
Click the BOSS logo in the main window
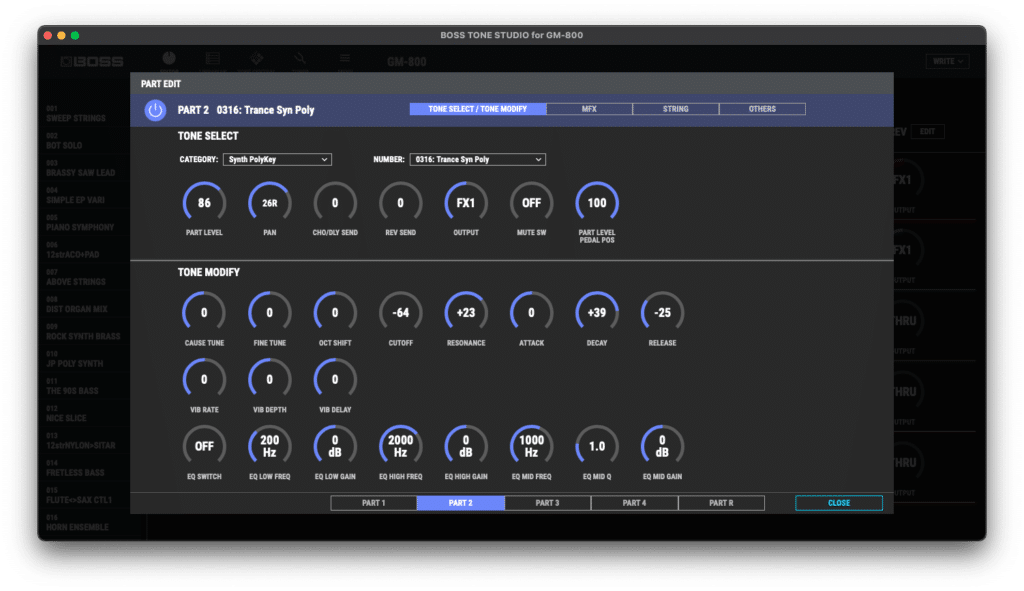[92, 61]
